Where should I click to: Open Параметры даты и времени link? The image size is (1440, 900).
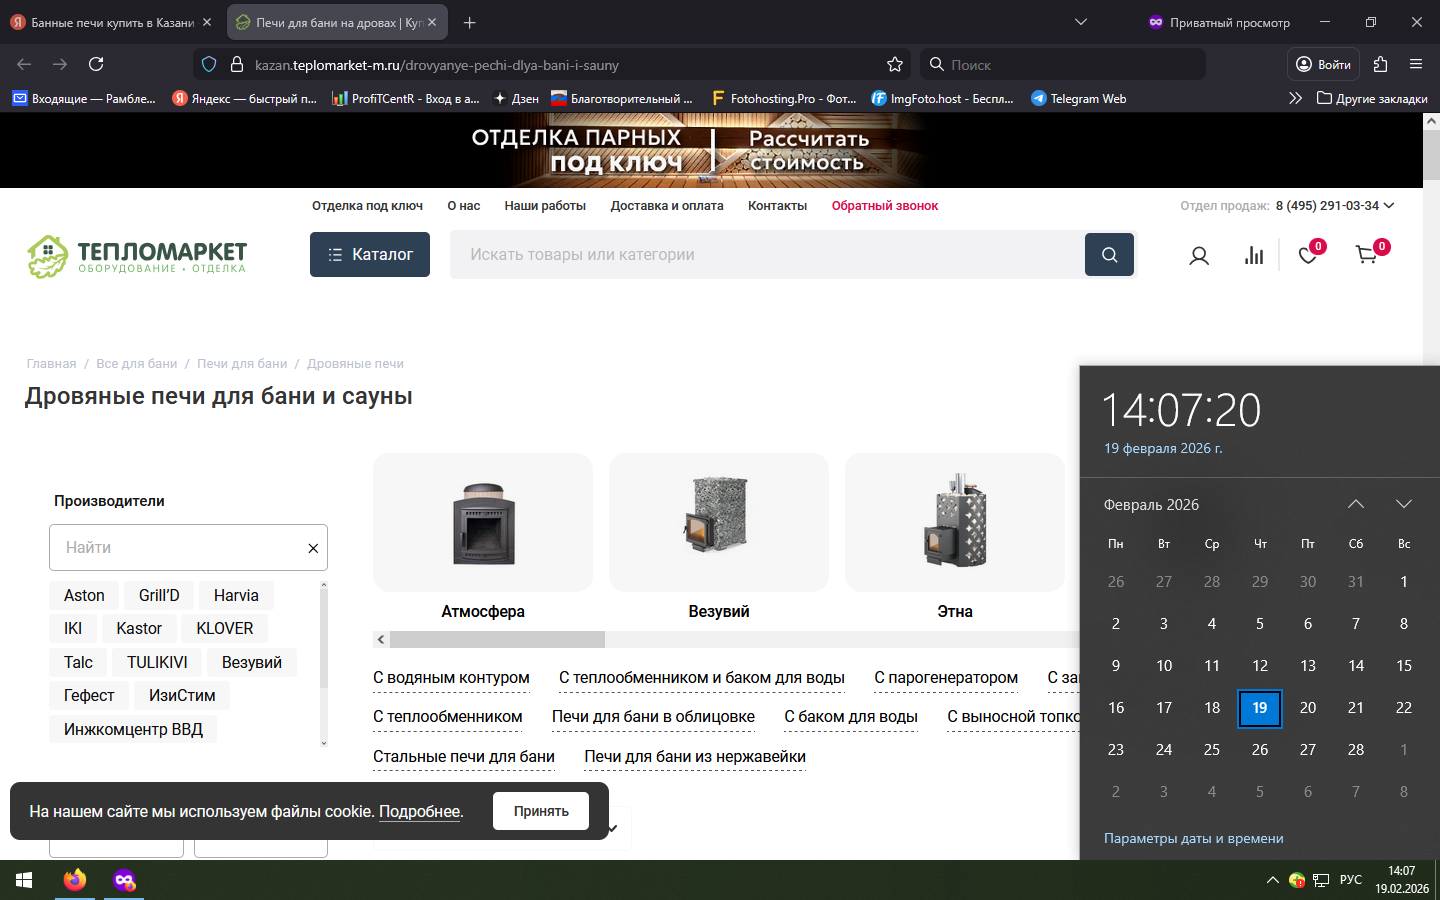1193,839
